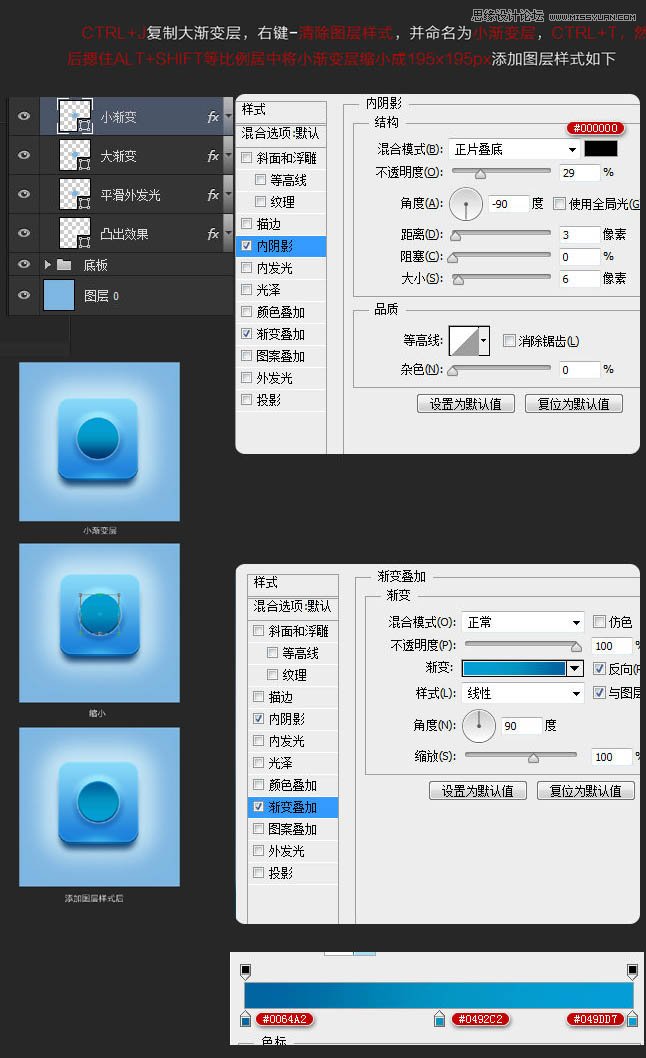Select 混合选项:默认 in the 内阴影 dialog
The width and height of the screenshot is (646, 1058).
point(281,134)
